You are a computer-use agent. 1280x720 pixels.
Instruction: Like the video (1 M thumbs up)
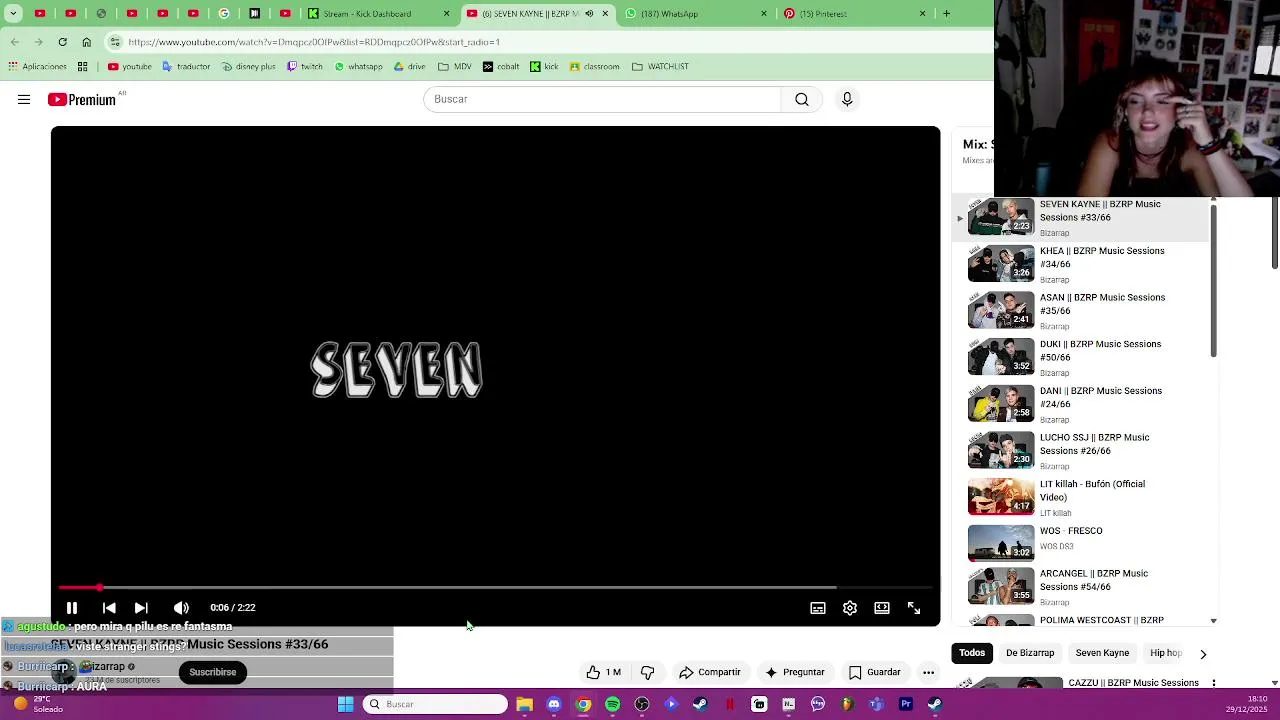(x=603, y=672)
